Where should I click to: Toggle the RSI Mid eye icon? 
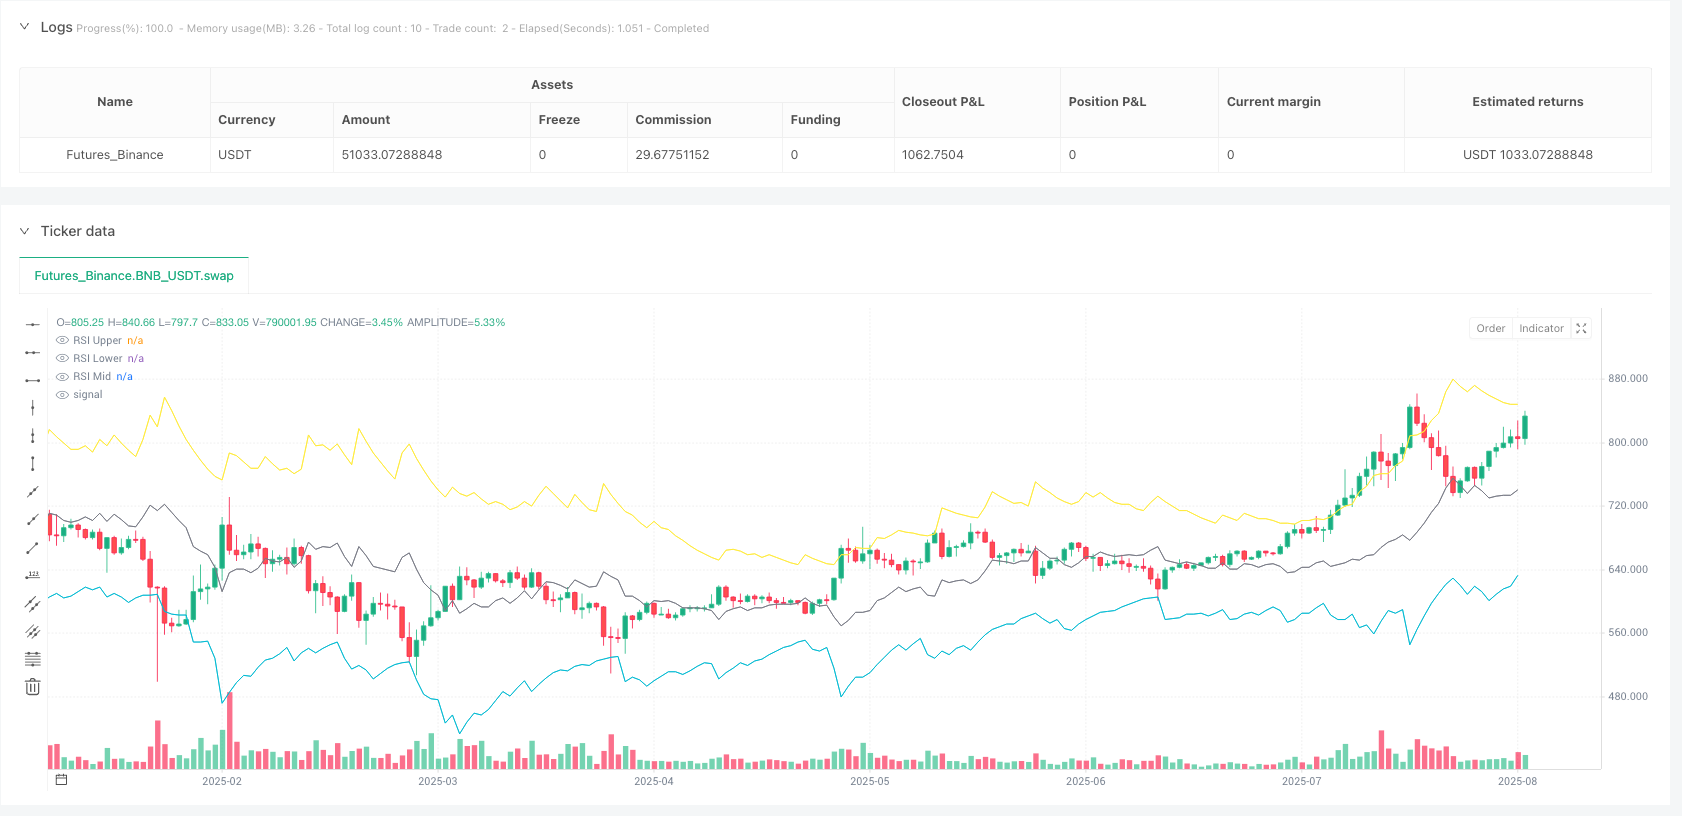click(x=63, y=377)
